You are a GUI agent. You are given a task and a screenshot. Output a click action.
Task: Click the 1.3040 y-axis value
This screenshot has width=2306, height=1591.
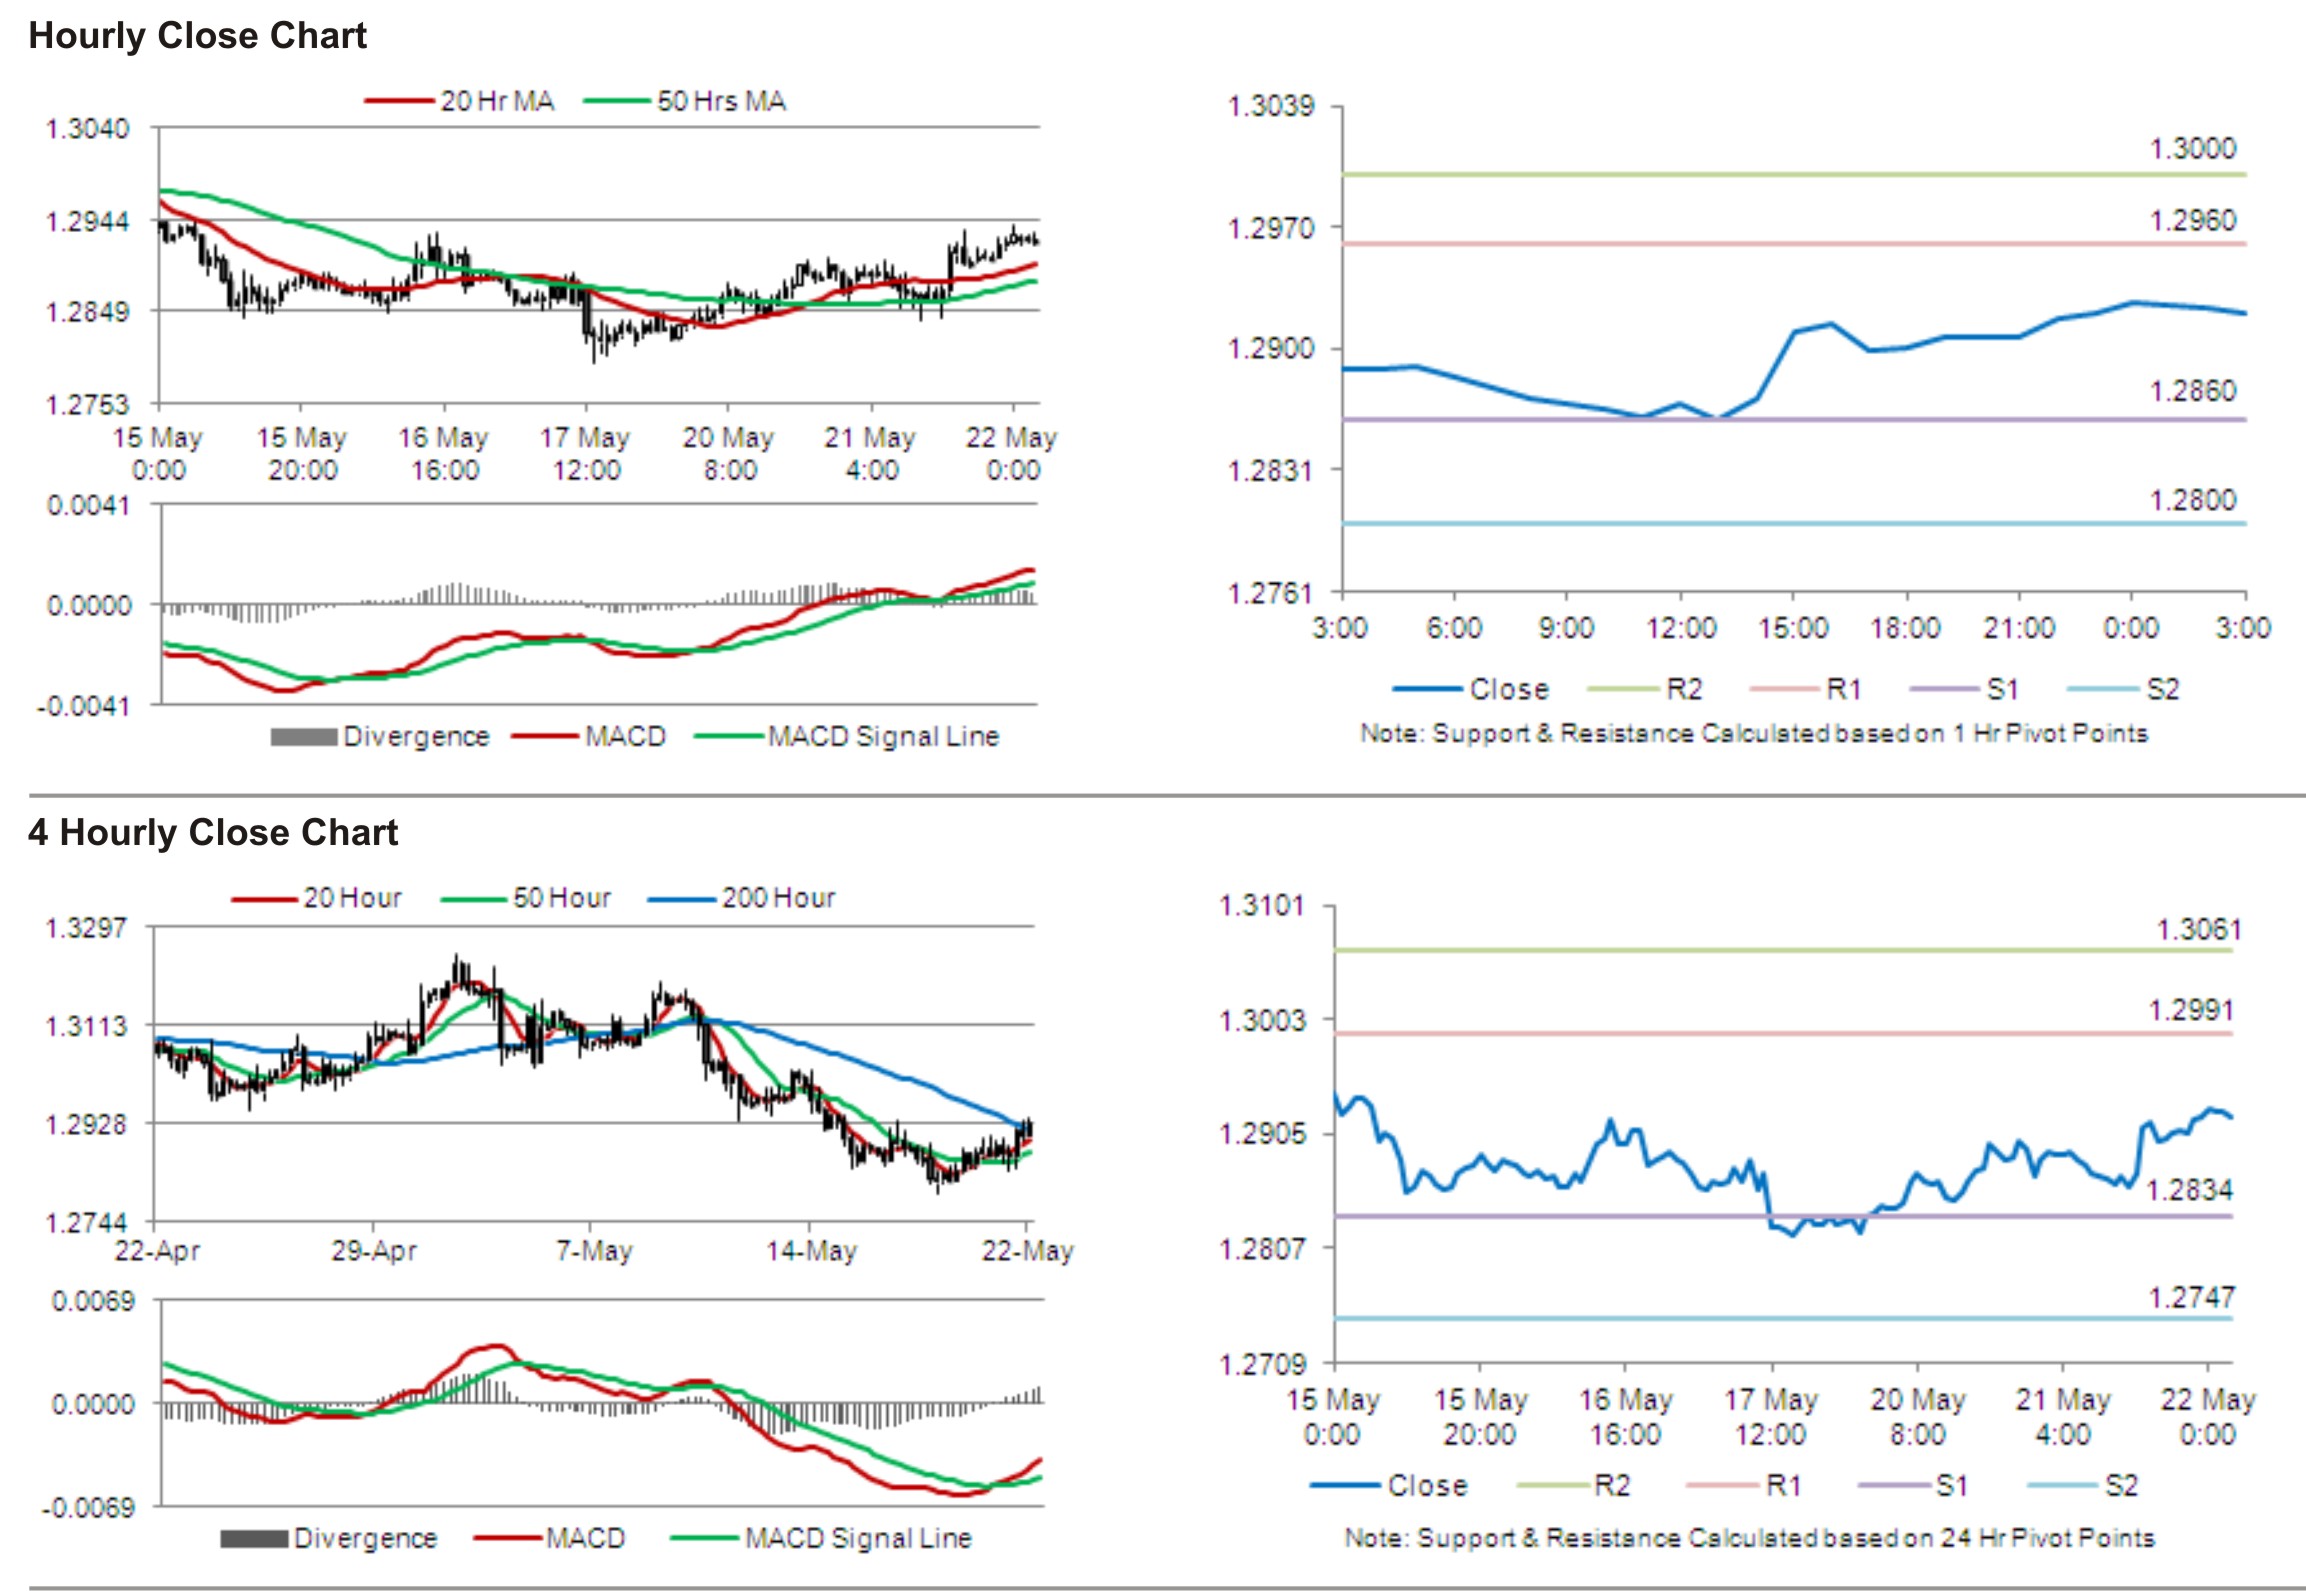pos(88,129)
